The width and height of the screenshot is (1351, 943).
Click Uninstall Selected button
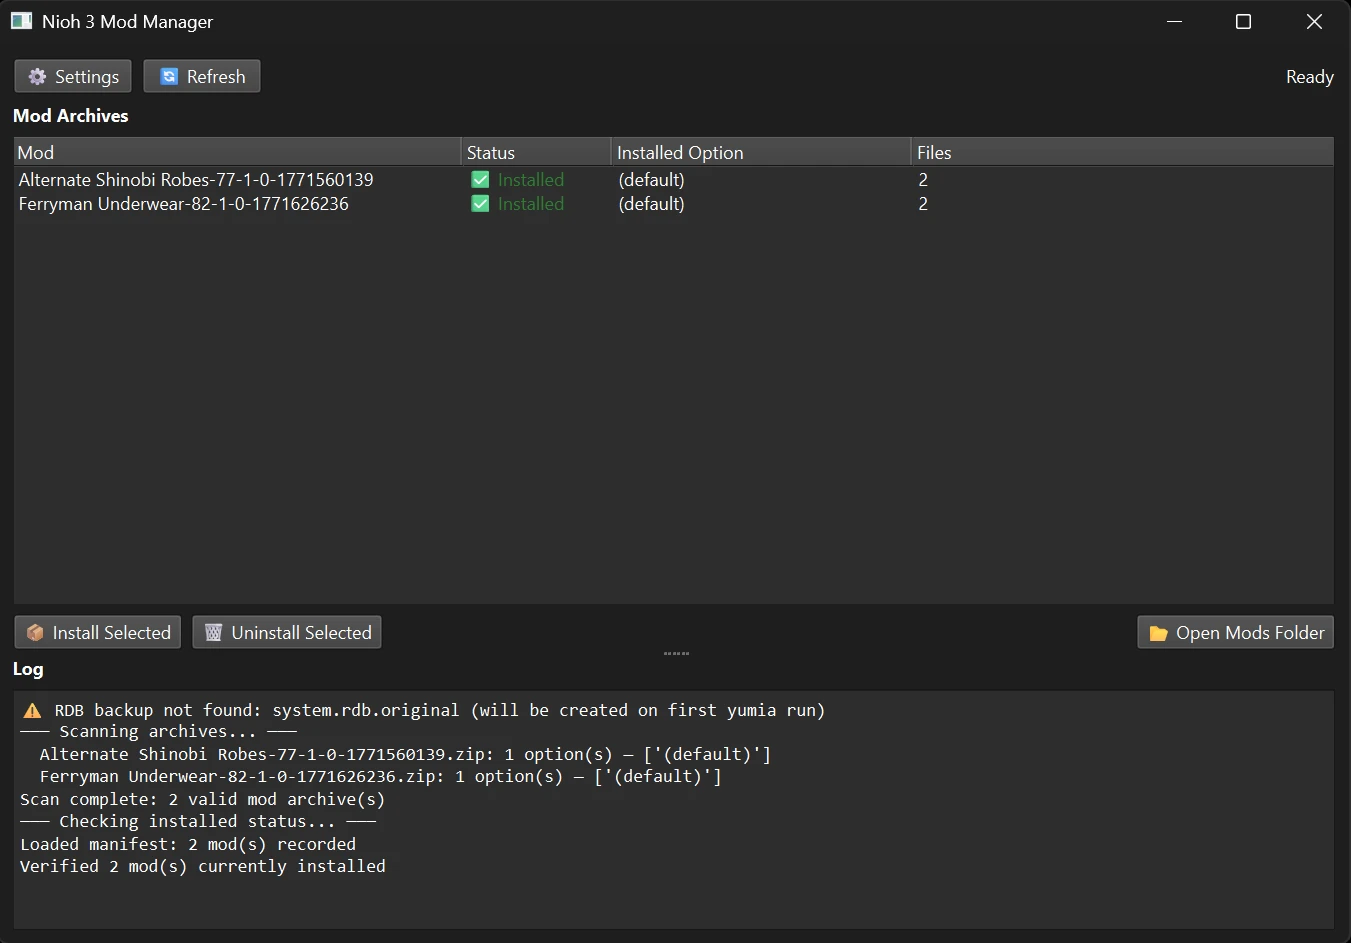tap(287, 633)
